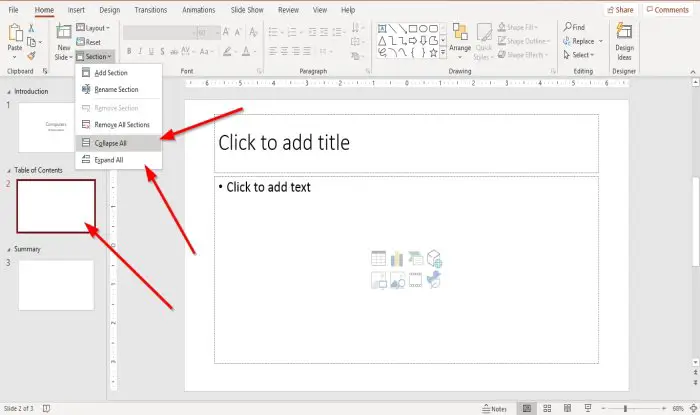Click the New Slide icon
Image resolution: width=700 pixels, height=415 pixels.
63,32
